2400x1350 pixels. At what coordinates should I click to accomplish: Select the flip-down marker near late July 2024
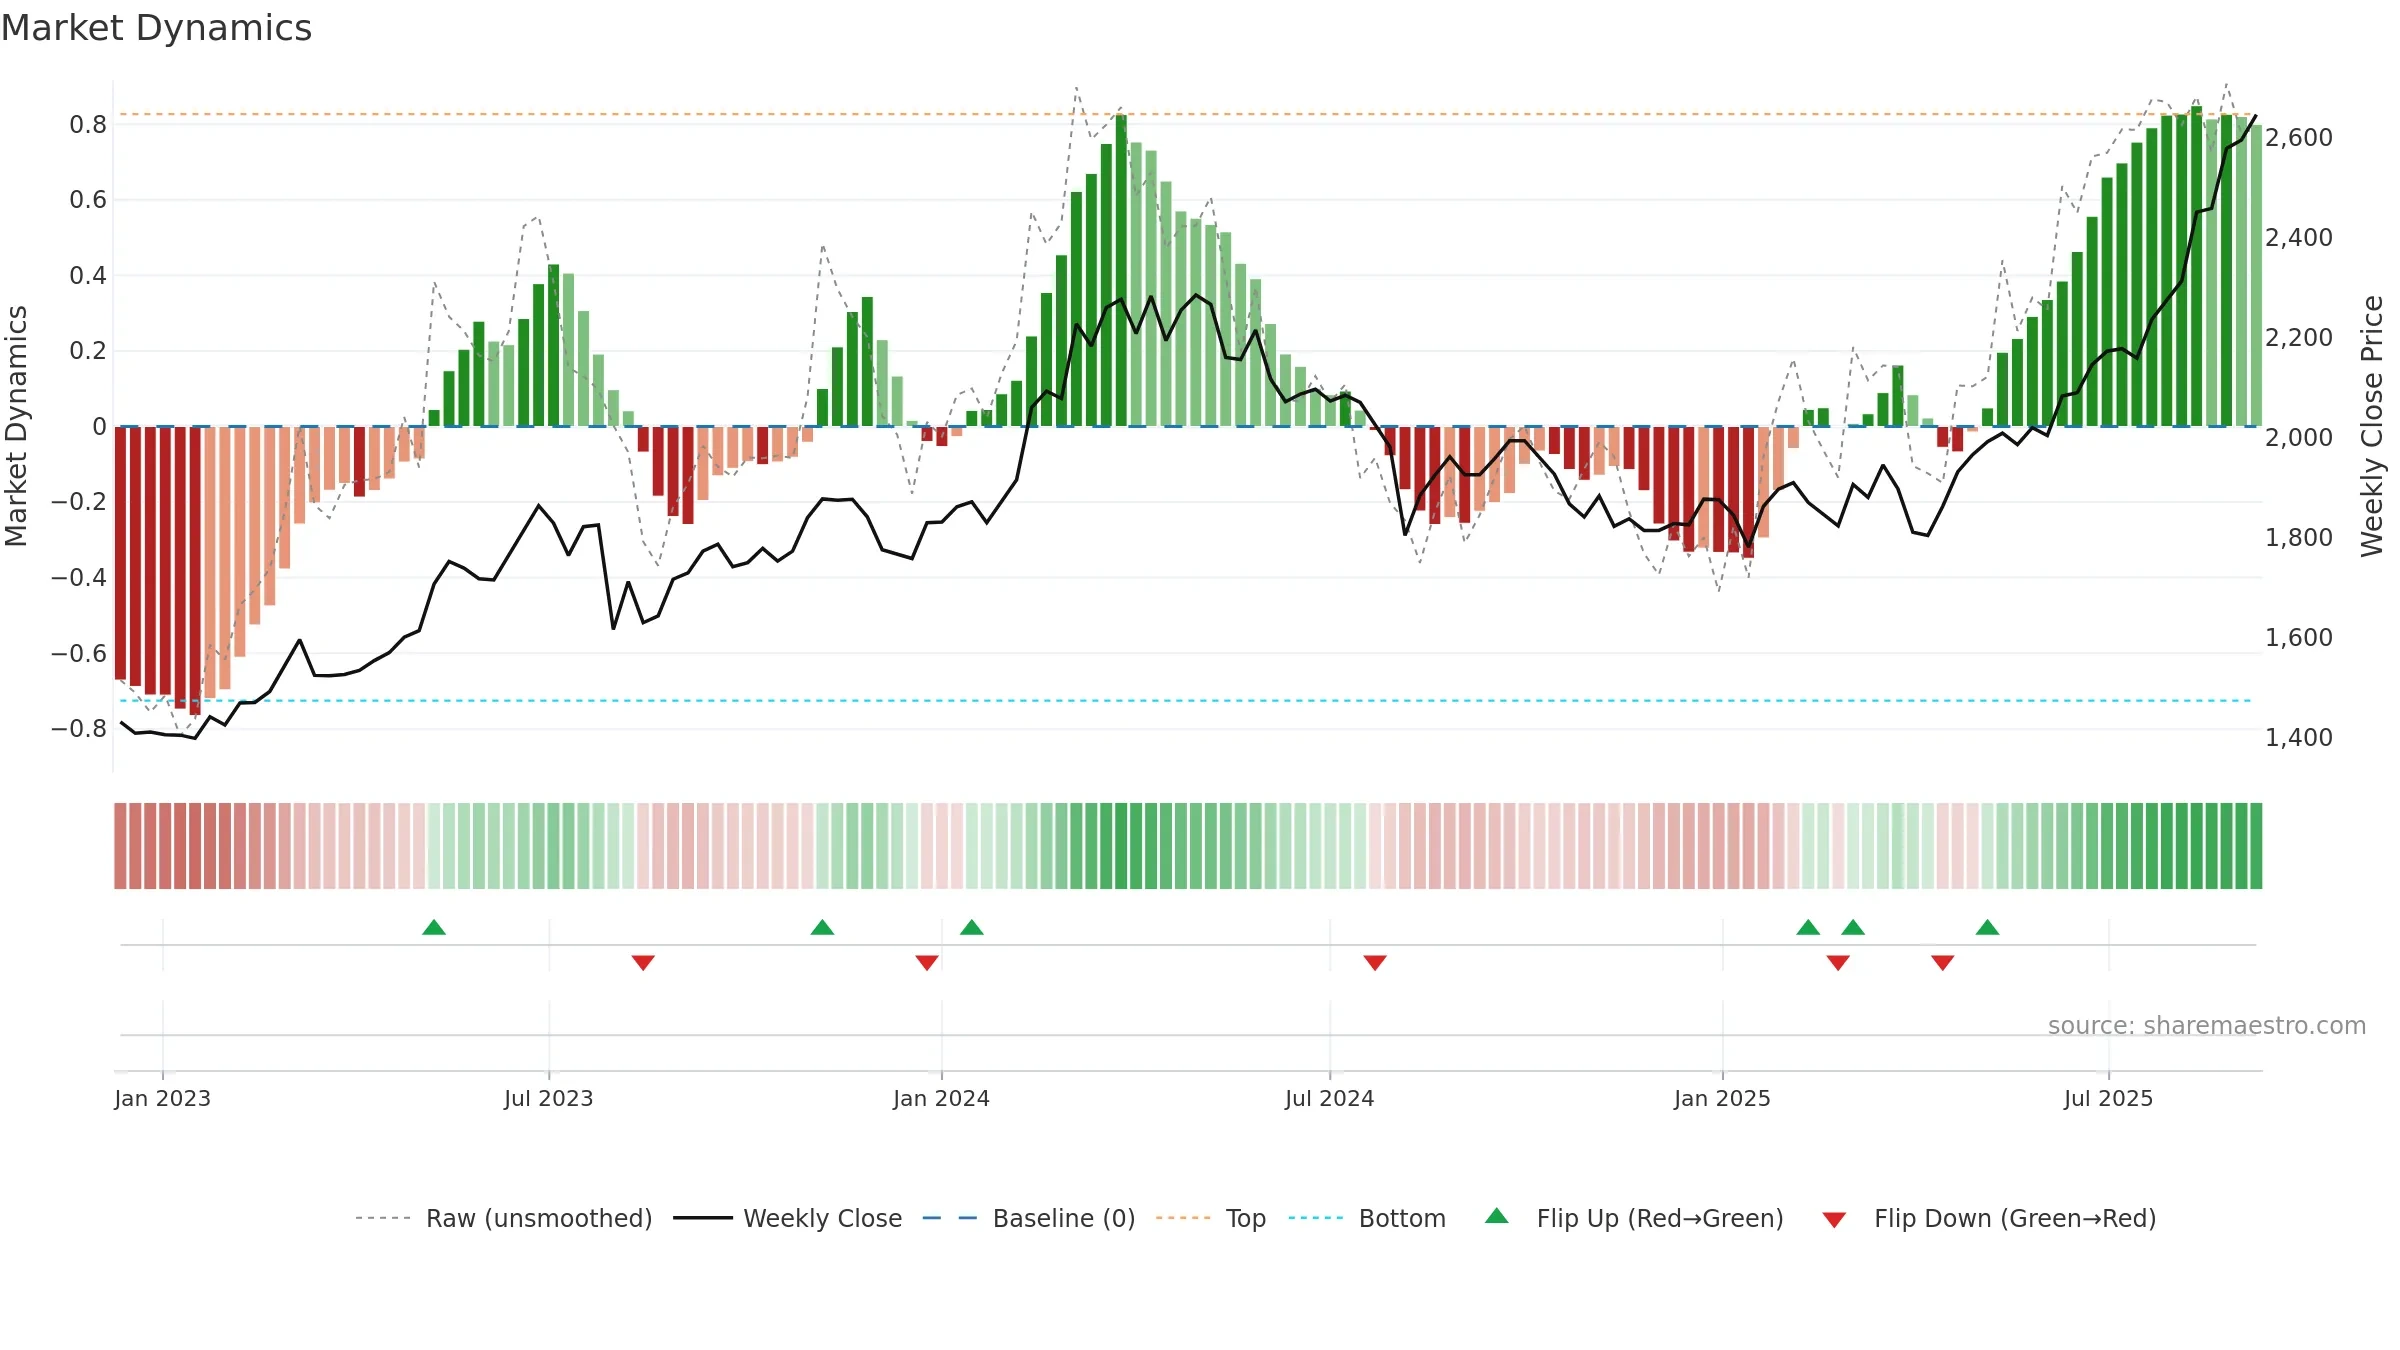1375,962
